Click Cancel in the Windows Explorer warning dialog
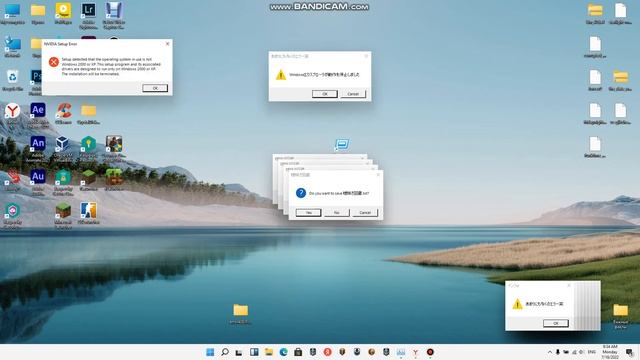The width and height of the screenshot is (640, 360). pos(353,94)
